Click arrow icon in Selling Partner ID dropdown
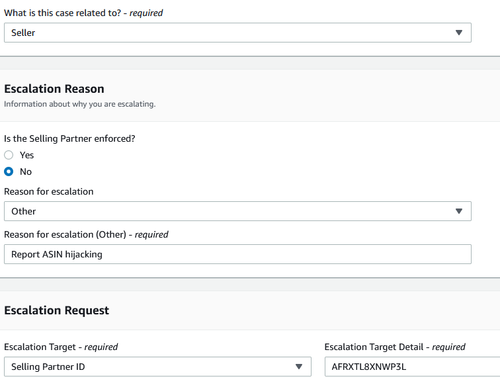The image size is (500, 378). 299,367
